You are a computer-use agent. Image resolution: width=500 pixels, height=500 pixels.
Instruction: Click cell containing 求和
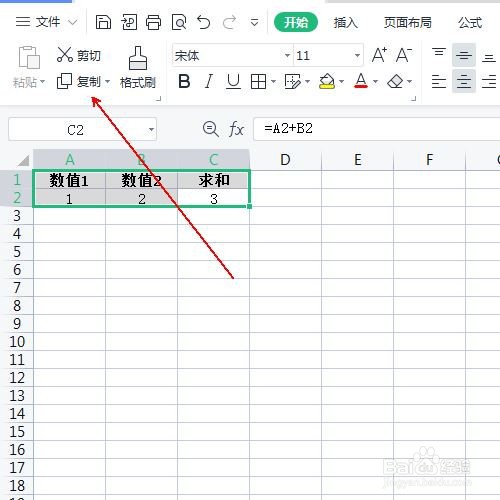(x=214, y=180)
